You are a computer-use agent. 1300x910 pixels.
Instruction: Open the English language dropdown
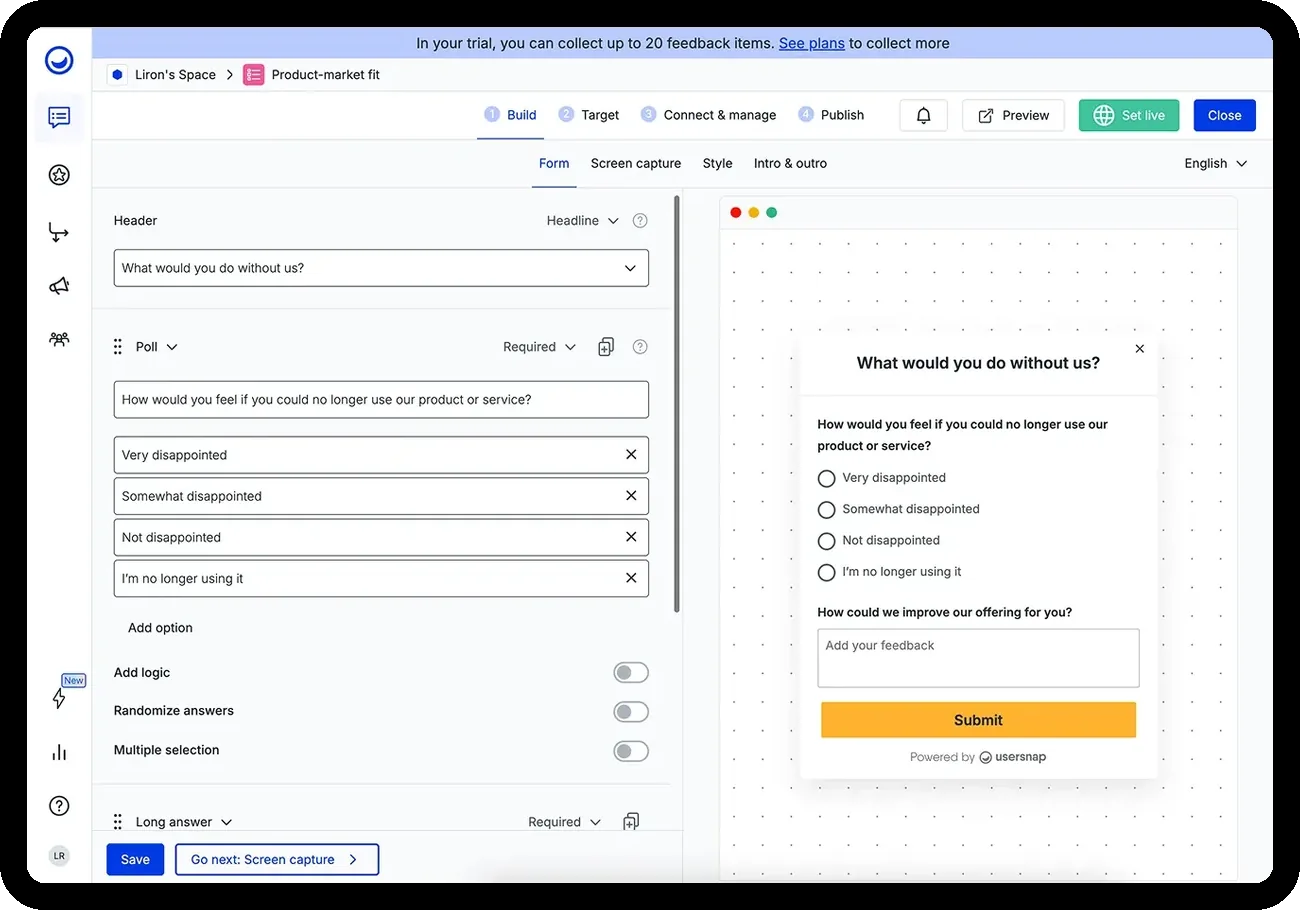click(1216, 164)
